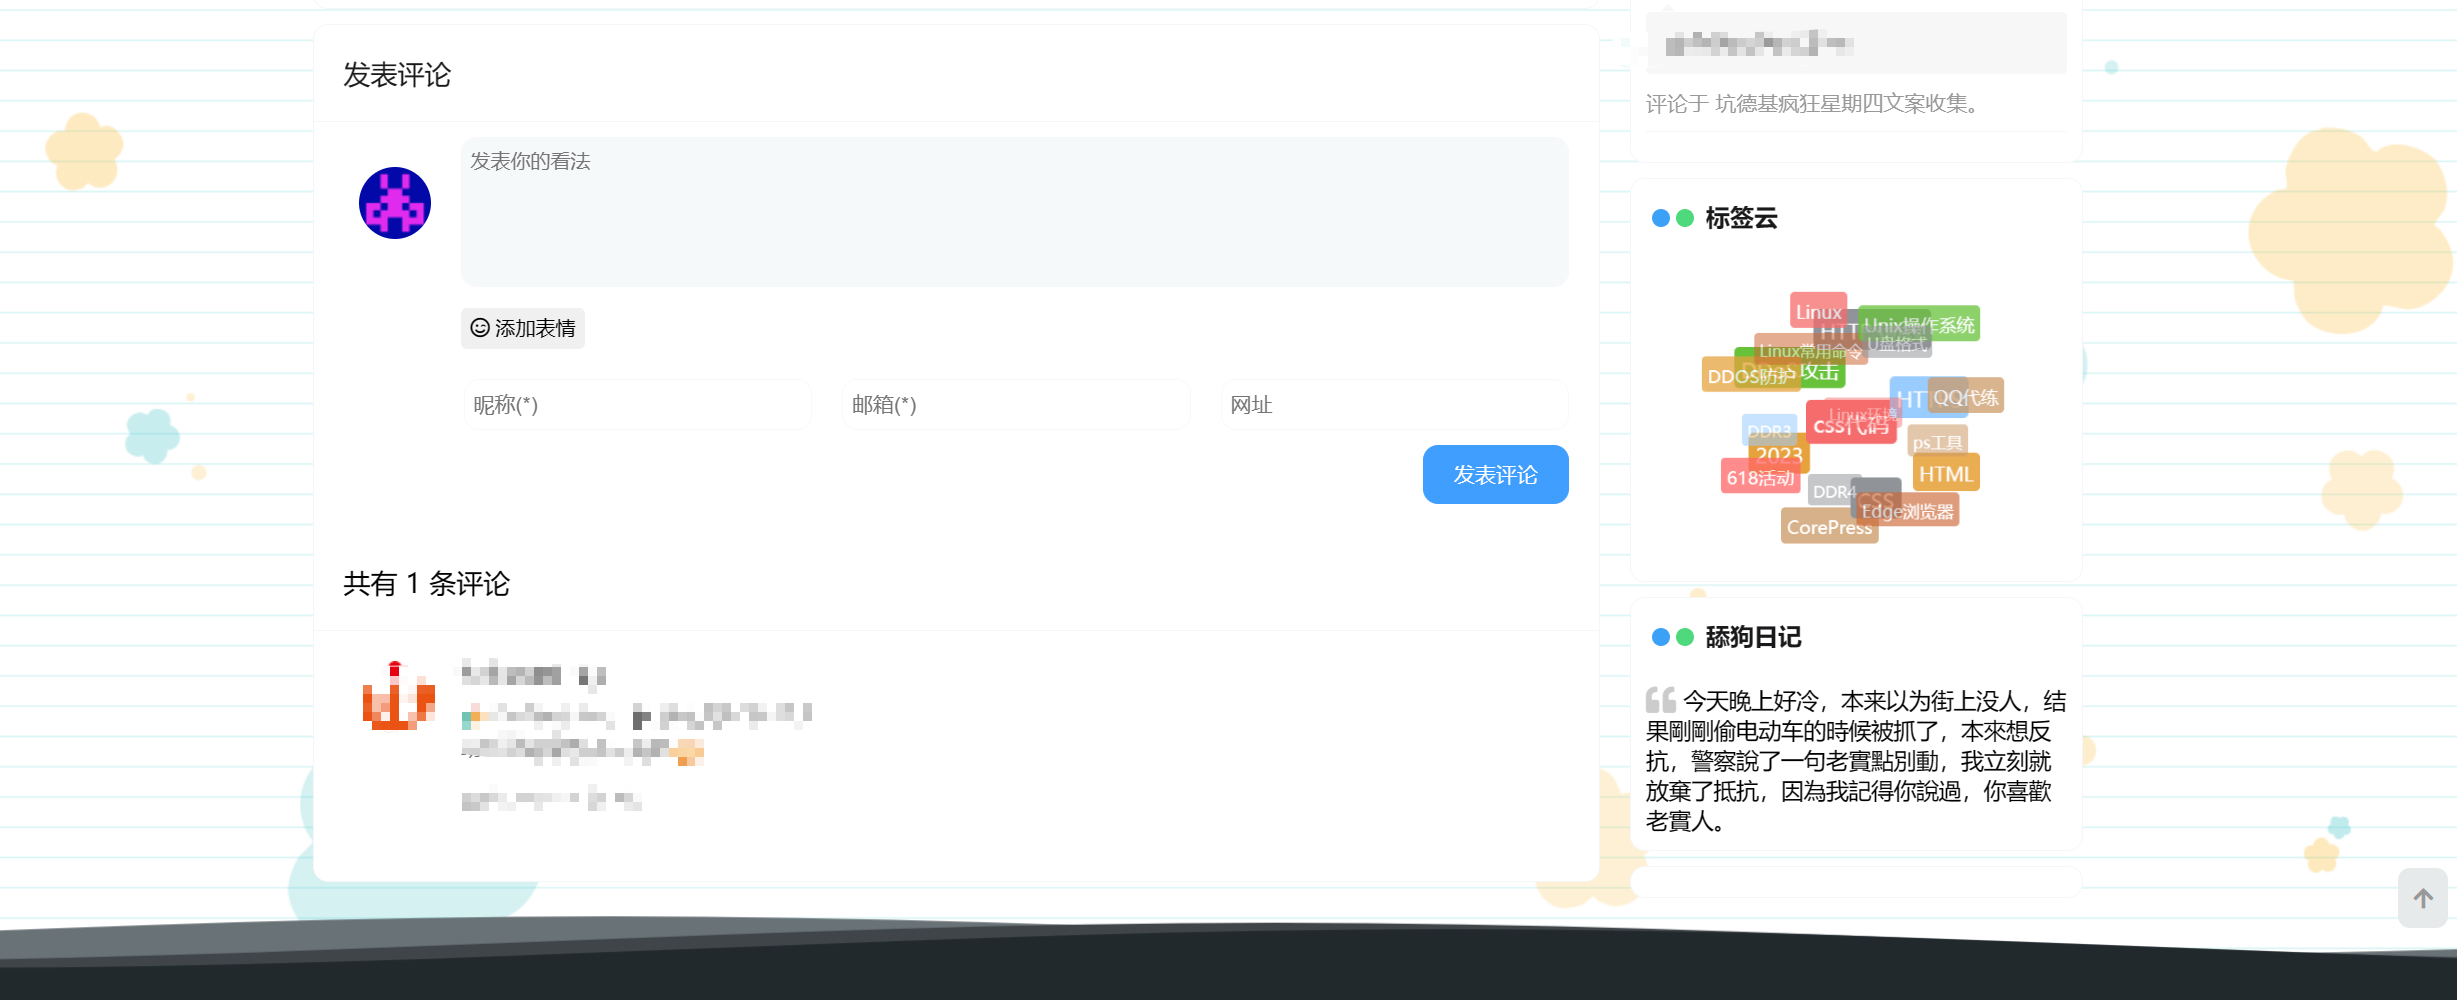Click the purple pixel avatar in the comment form

[x=394, y=203]
